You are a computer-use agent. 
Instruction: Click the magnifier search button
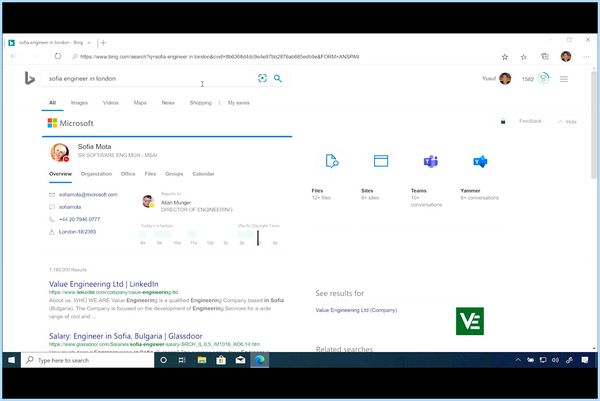point(278,78)
